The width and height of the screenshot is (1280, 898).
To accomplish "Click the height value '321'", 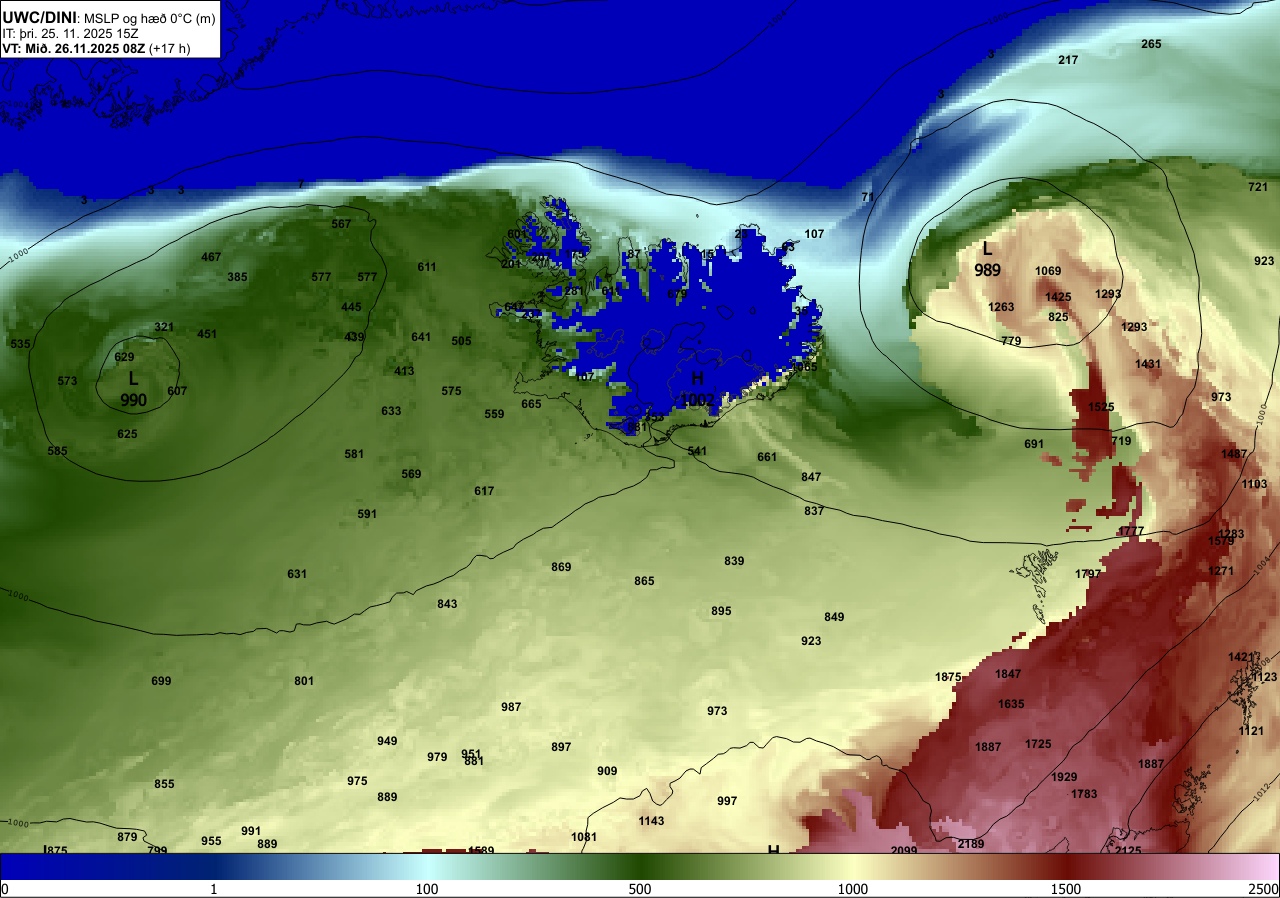I will tap(164, 327).
